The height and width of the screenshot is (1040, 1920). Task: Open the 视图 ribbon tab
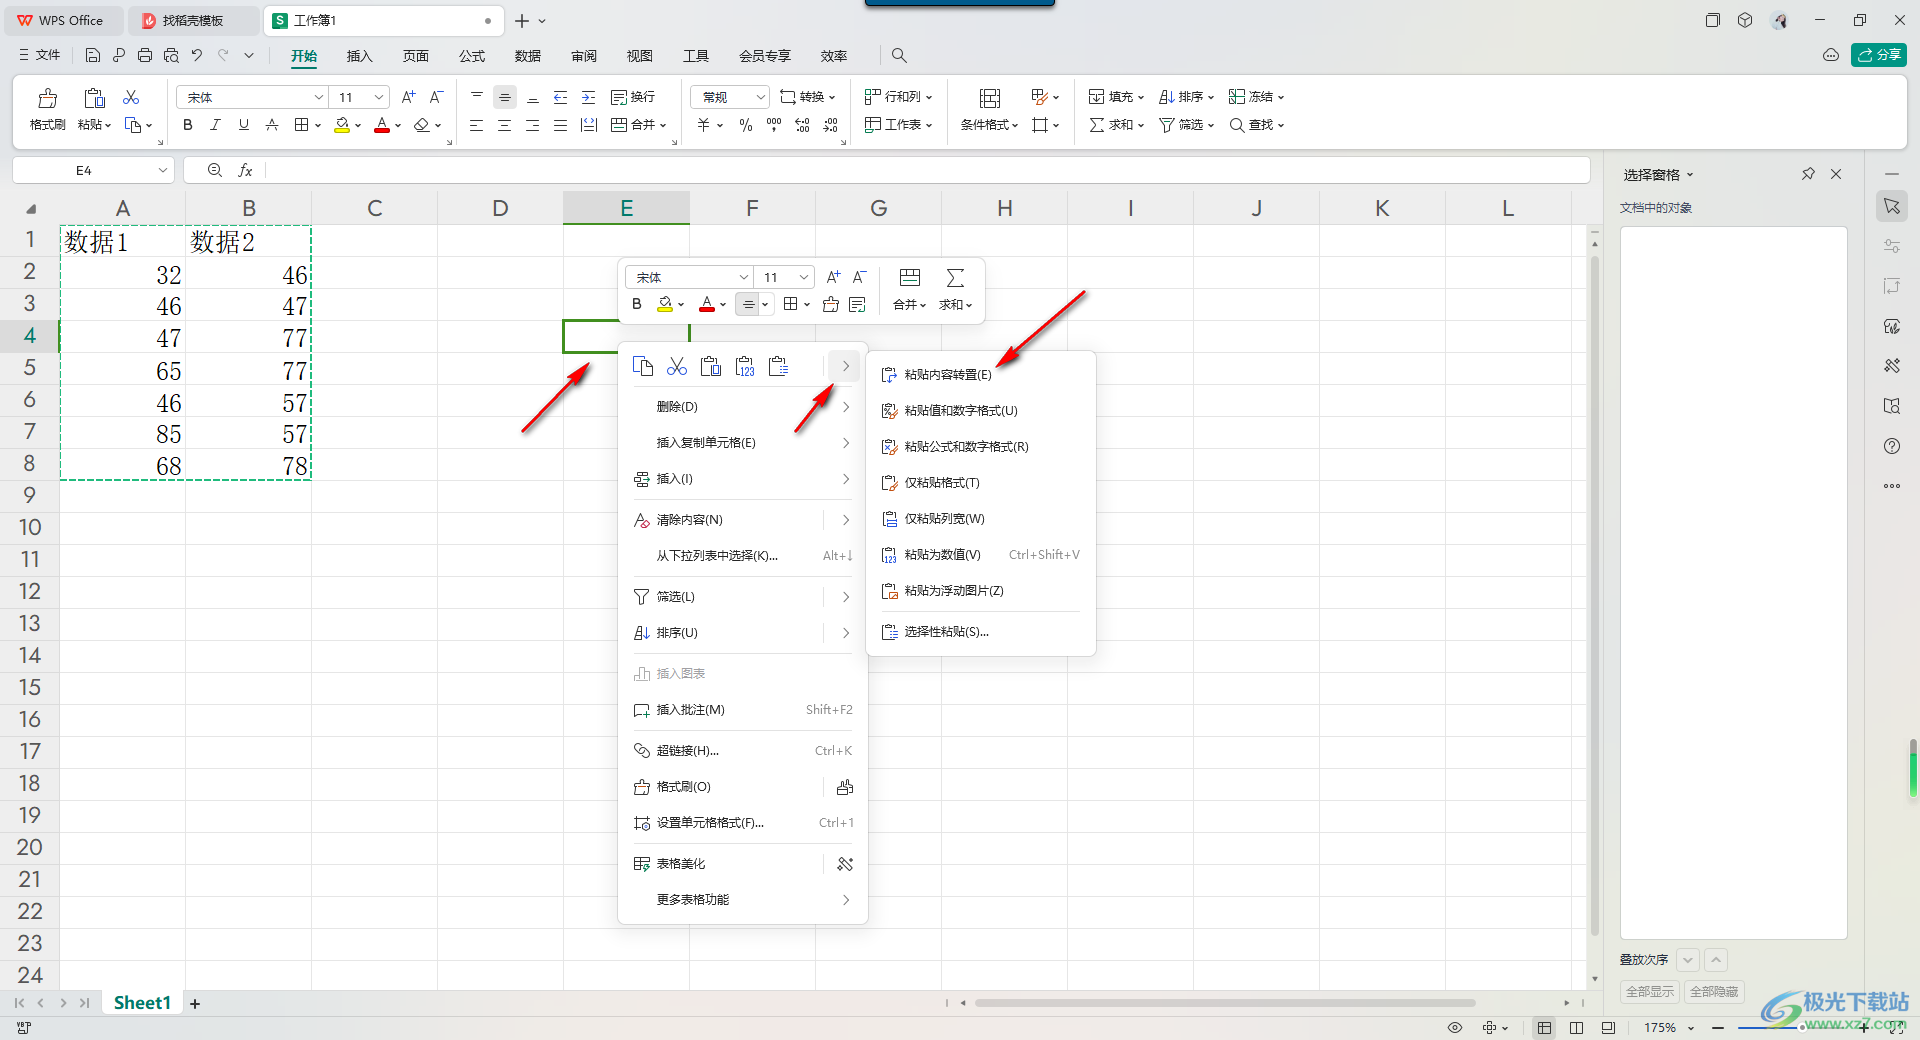[x=640, y=56]
